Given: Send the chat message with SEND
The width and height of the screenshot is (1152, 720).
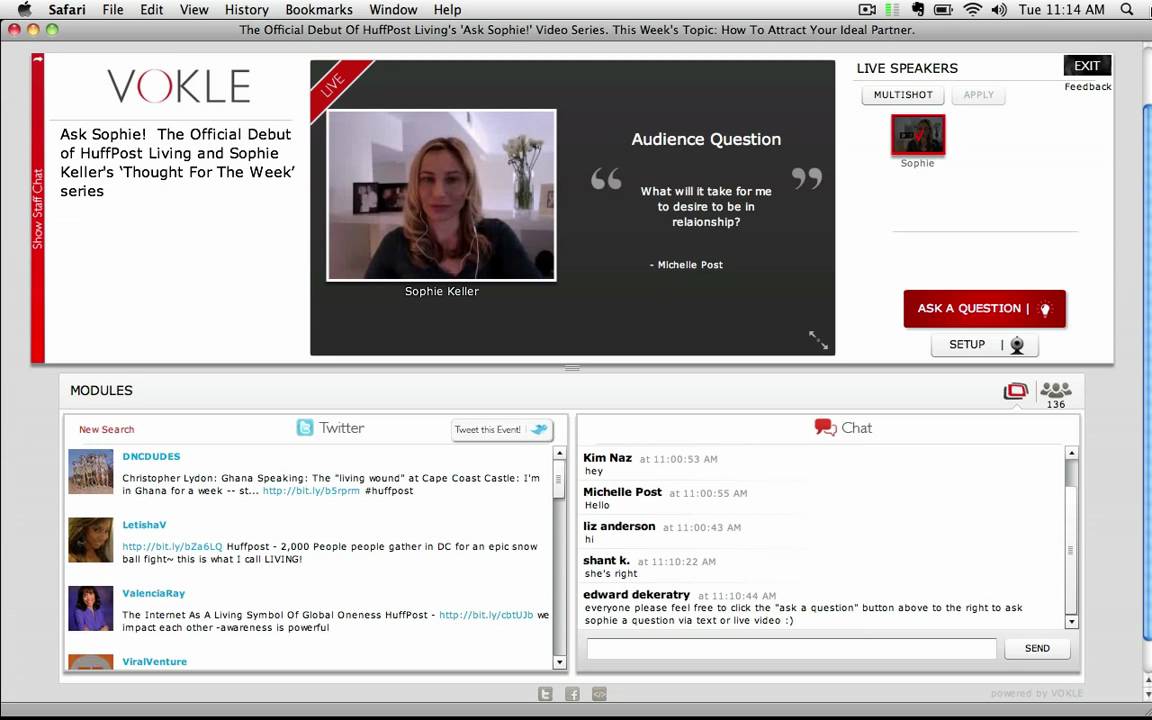Looking at the screenshot, I should pyautogui.click(x=1037, y=648).
